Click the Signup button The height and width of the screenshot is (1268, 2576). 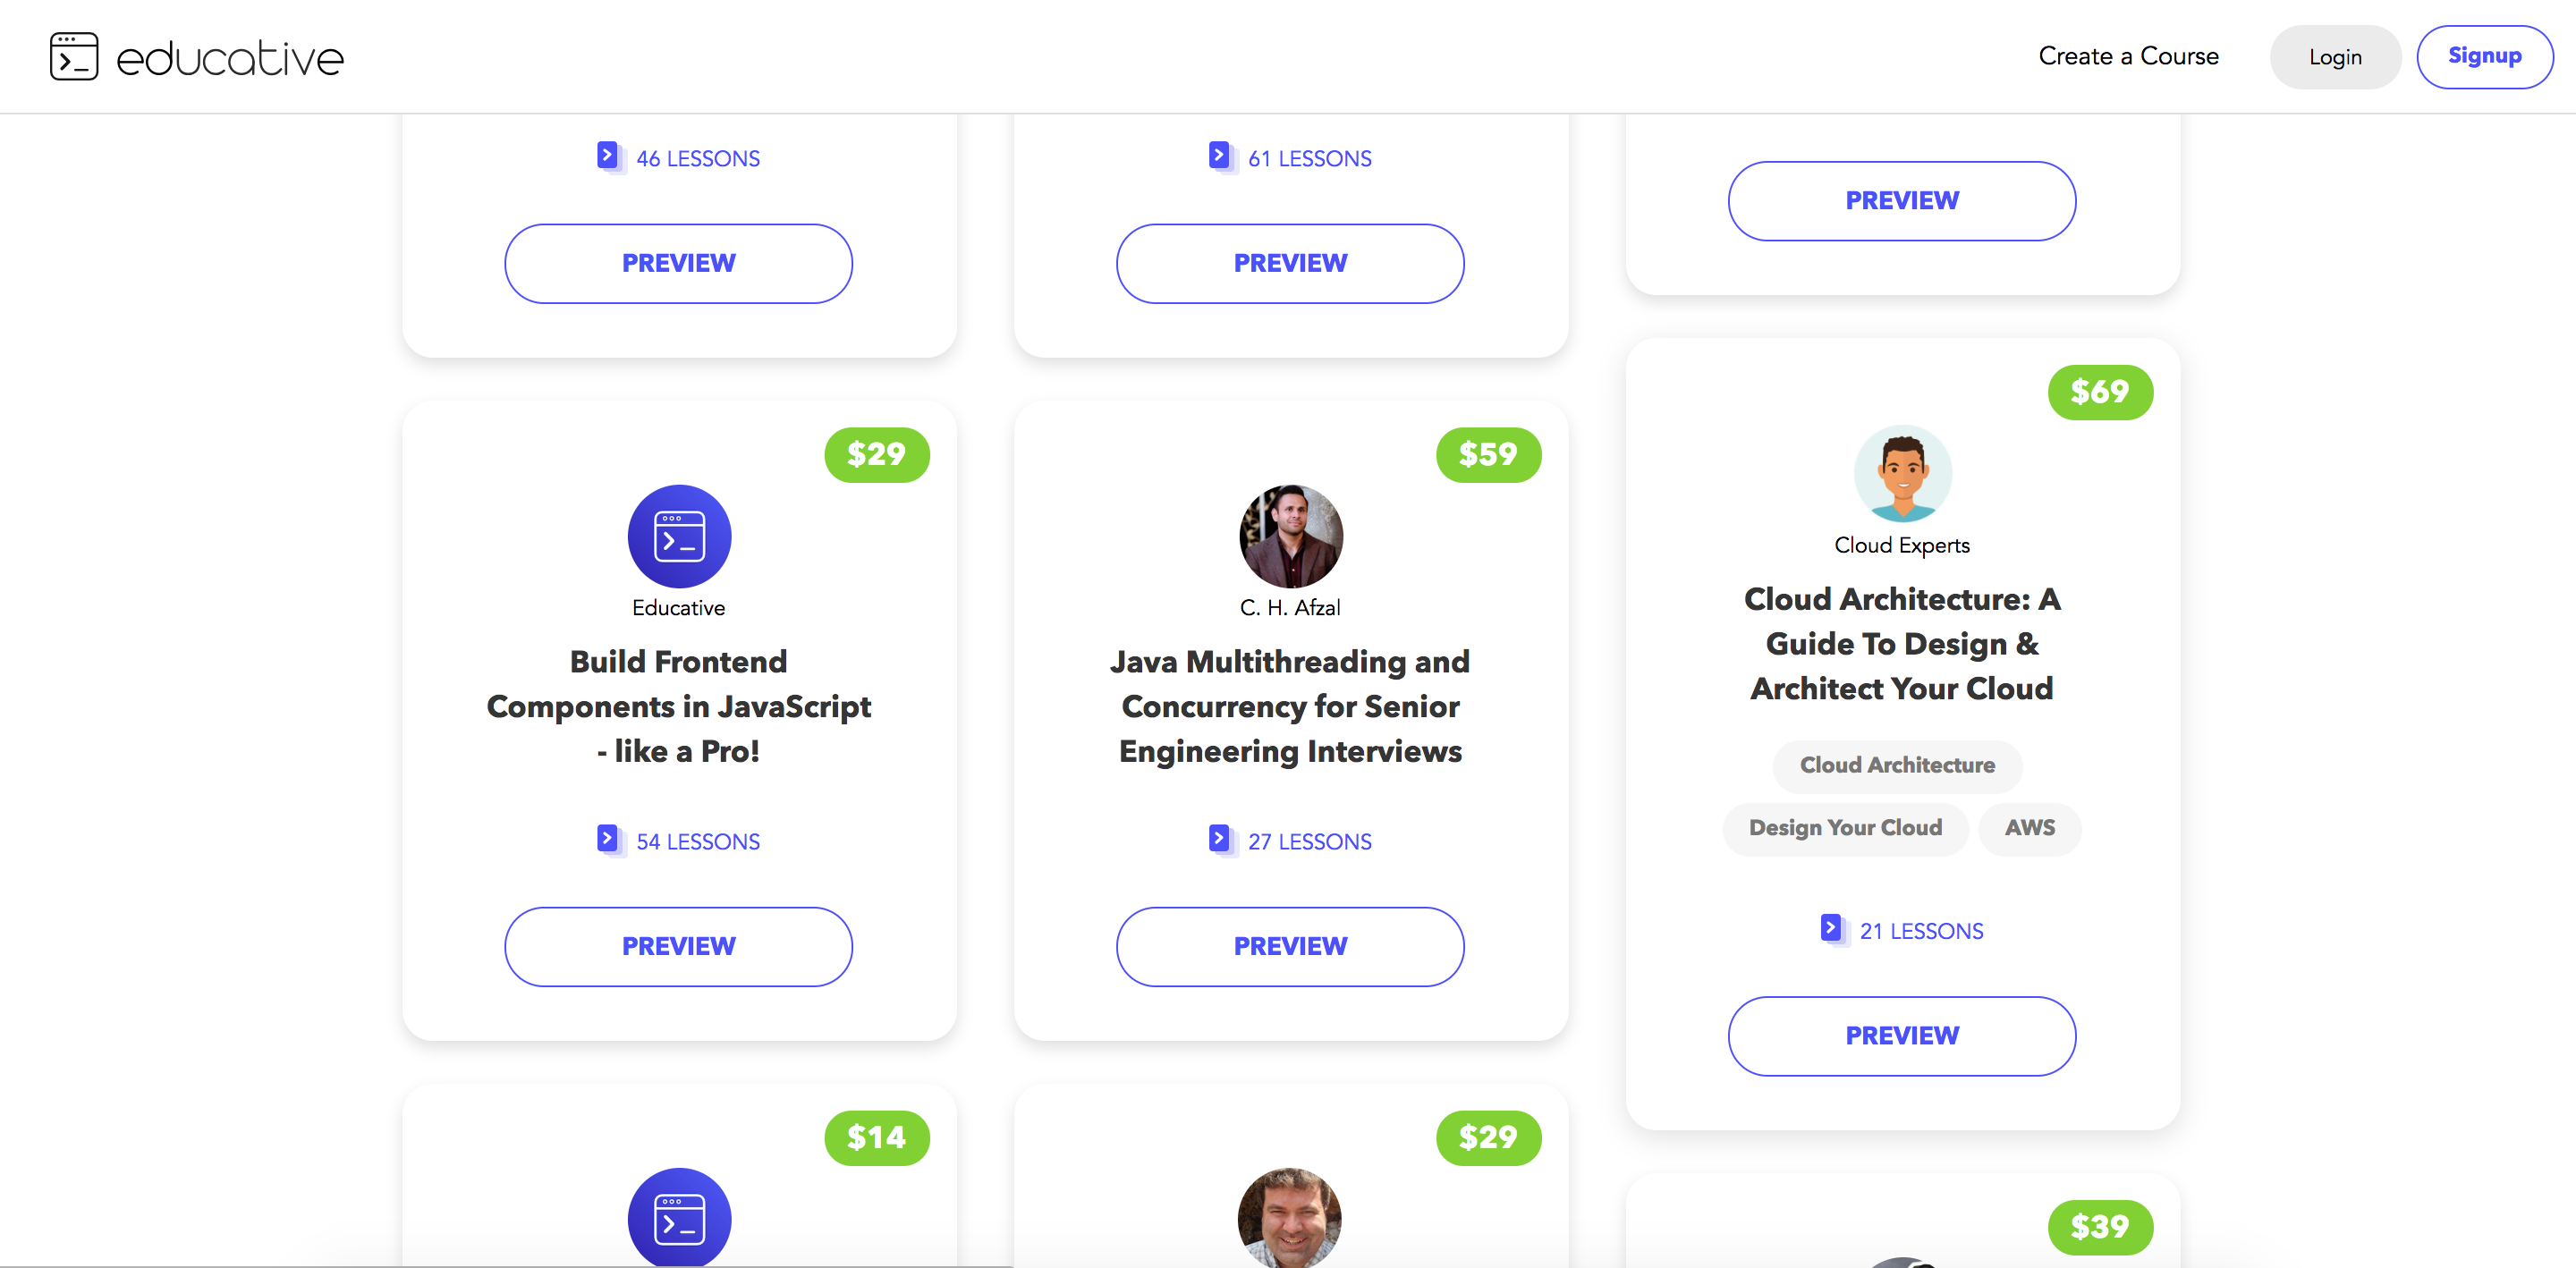point(2484,57)
